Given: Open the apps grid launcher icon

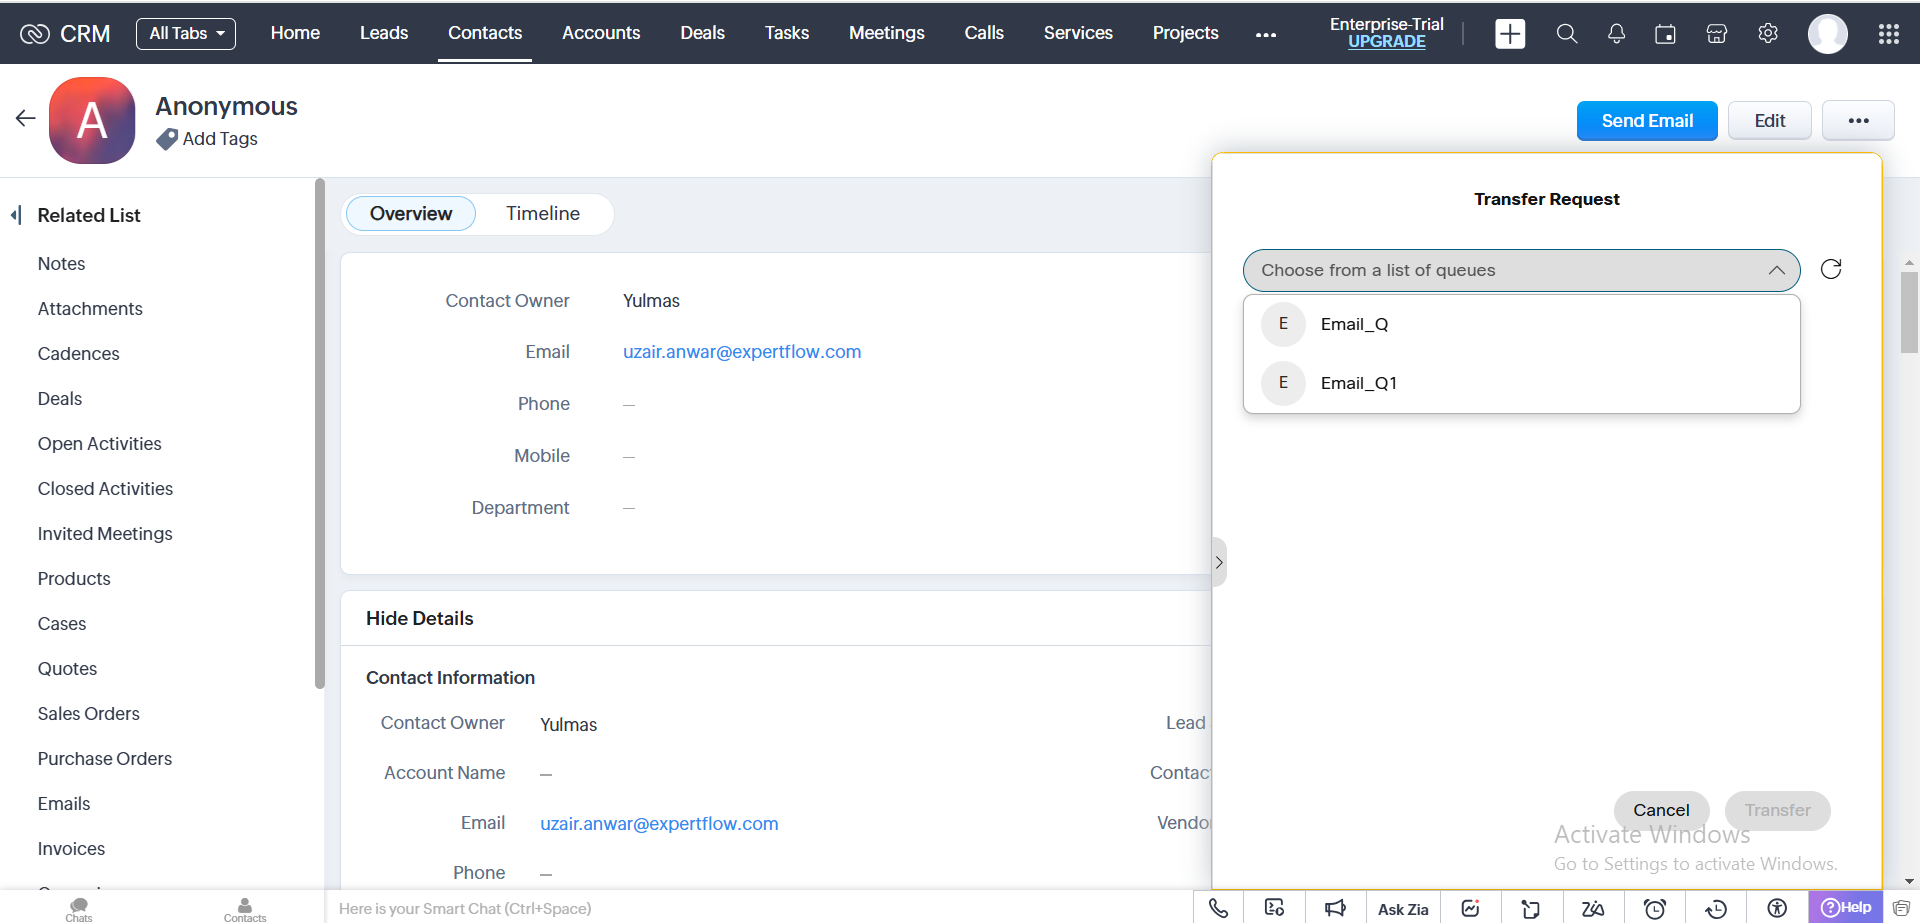Looking at the screenshot, I should click(x=1888, y=34).
